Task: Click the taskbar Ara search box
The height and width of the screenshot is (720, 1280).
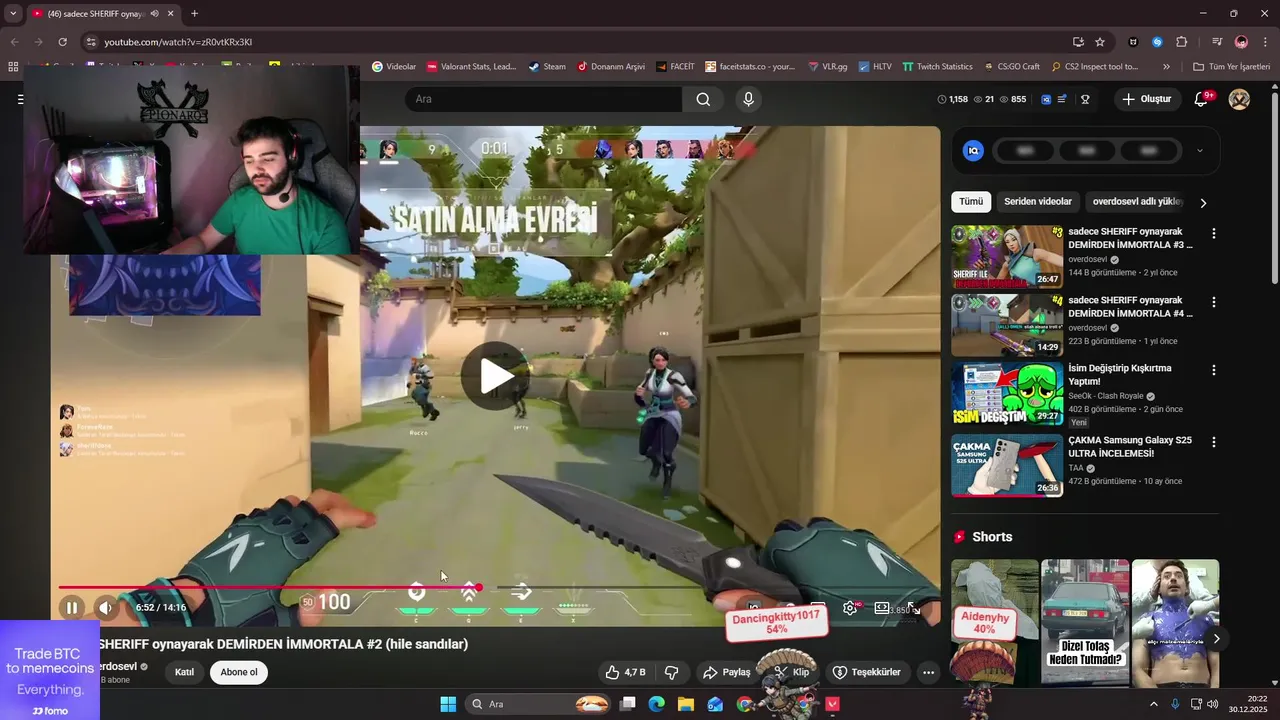Action: [x=539, y=704]
